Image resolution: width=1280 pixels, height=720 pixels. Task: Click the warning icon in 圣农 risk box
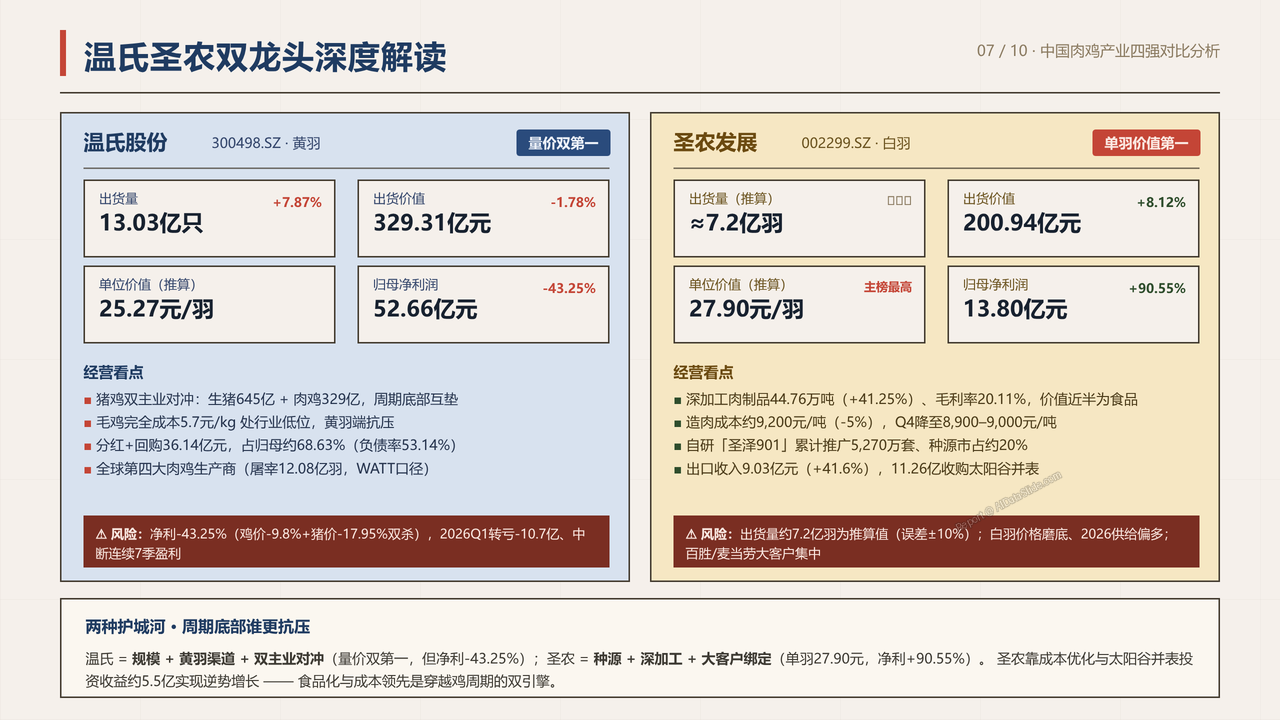pos(692,534)
